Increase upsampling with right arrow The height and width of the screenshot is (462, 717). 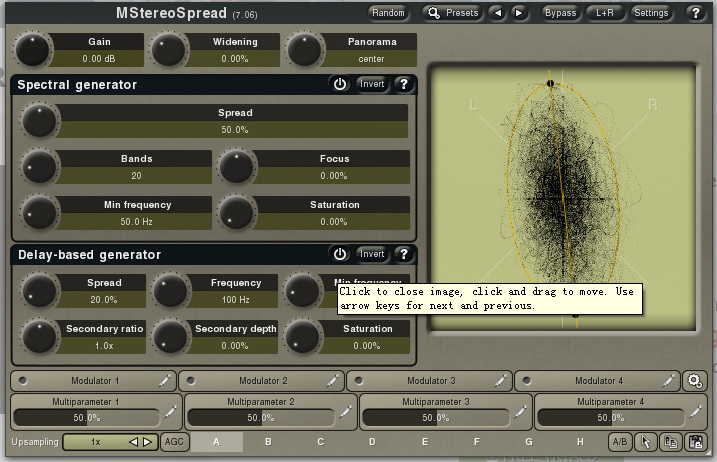147,442
